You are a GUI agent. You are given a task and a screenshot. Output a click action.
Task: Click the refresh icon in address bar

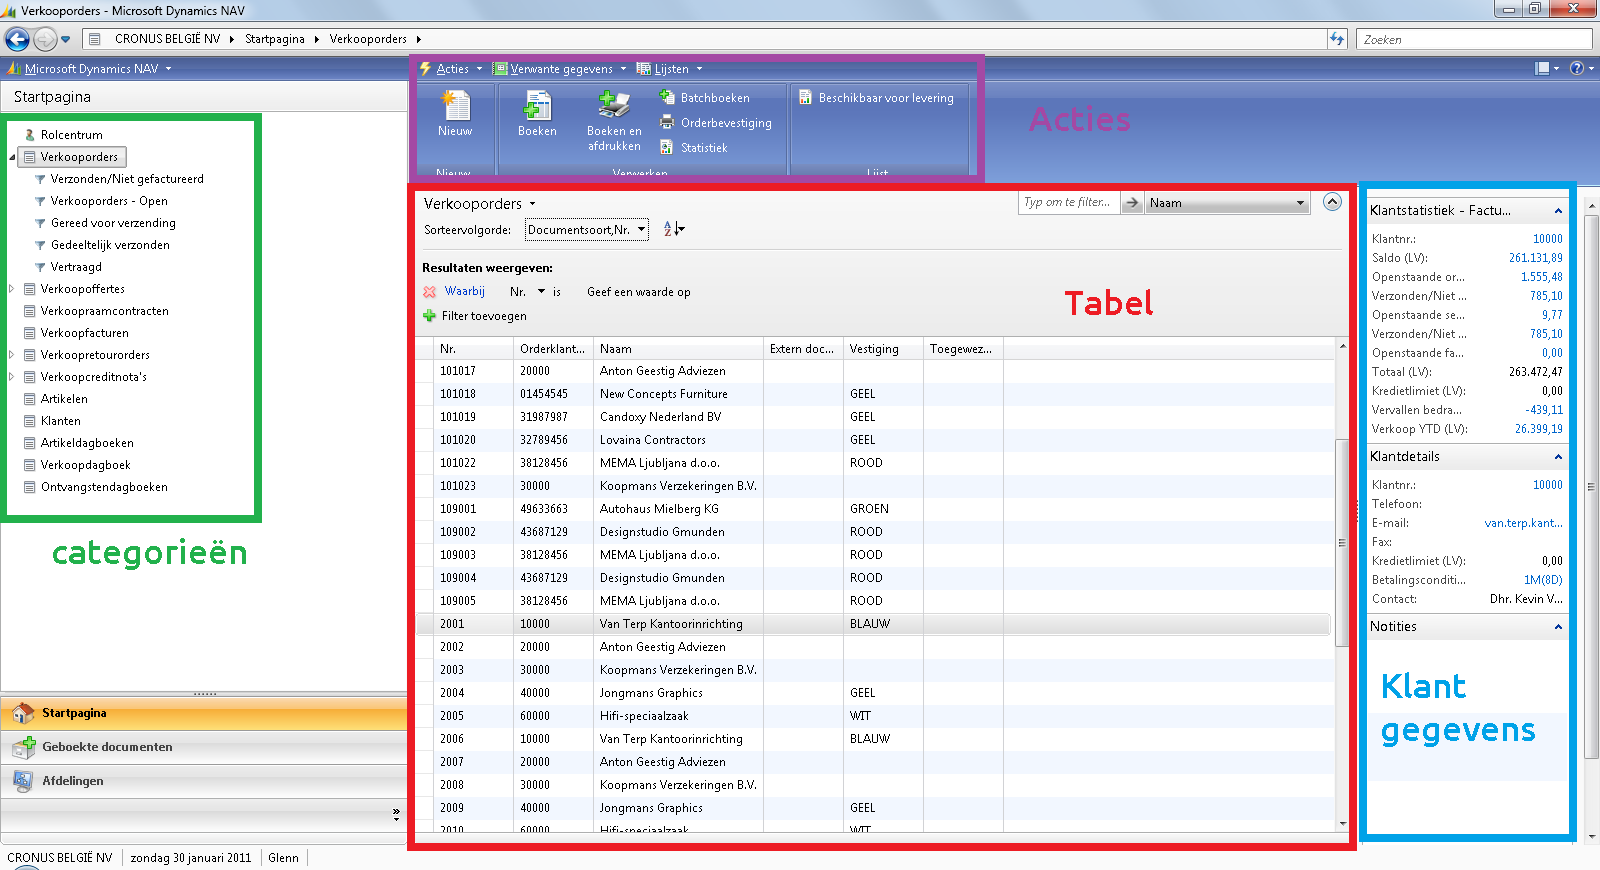[1337, 39]
